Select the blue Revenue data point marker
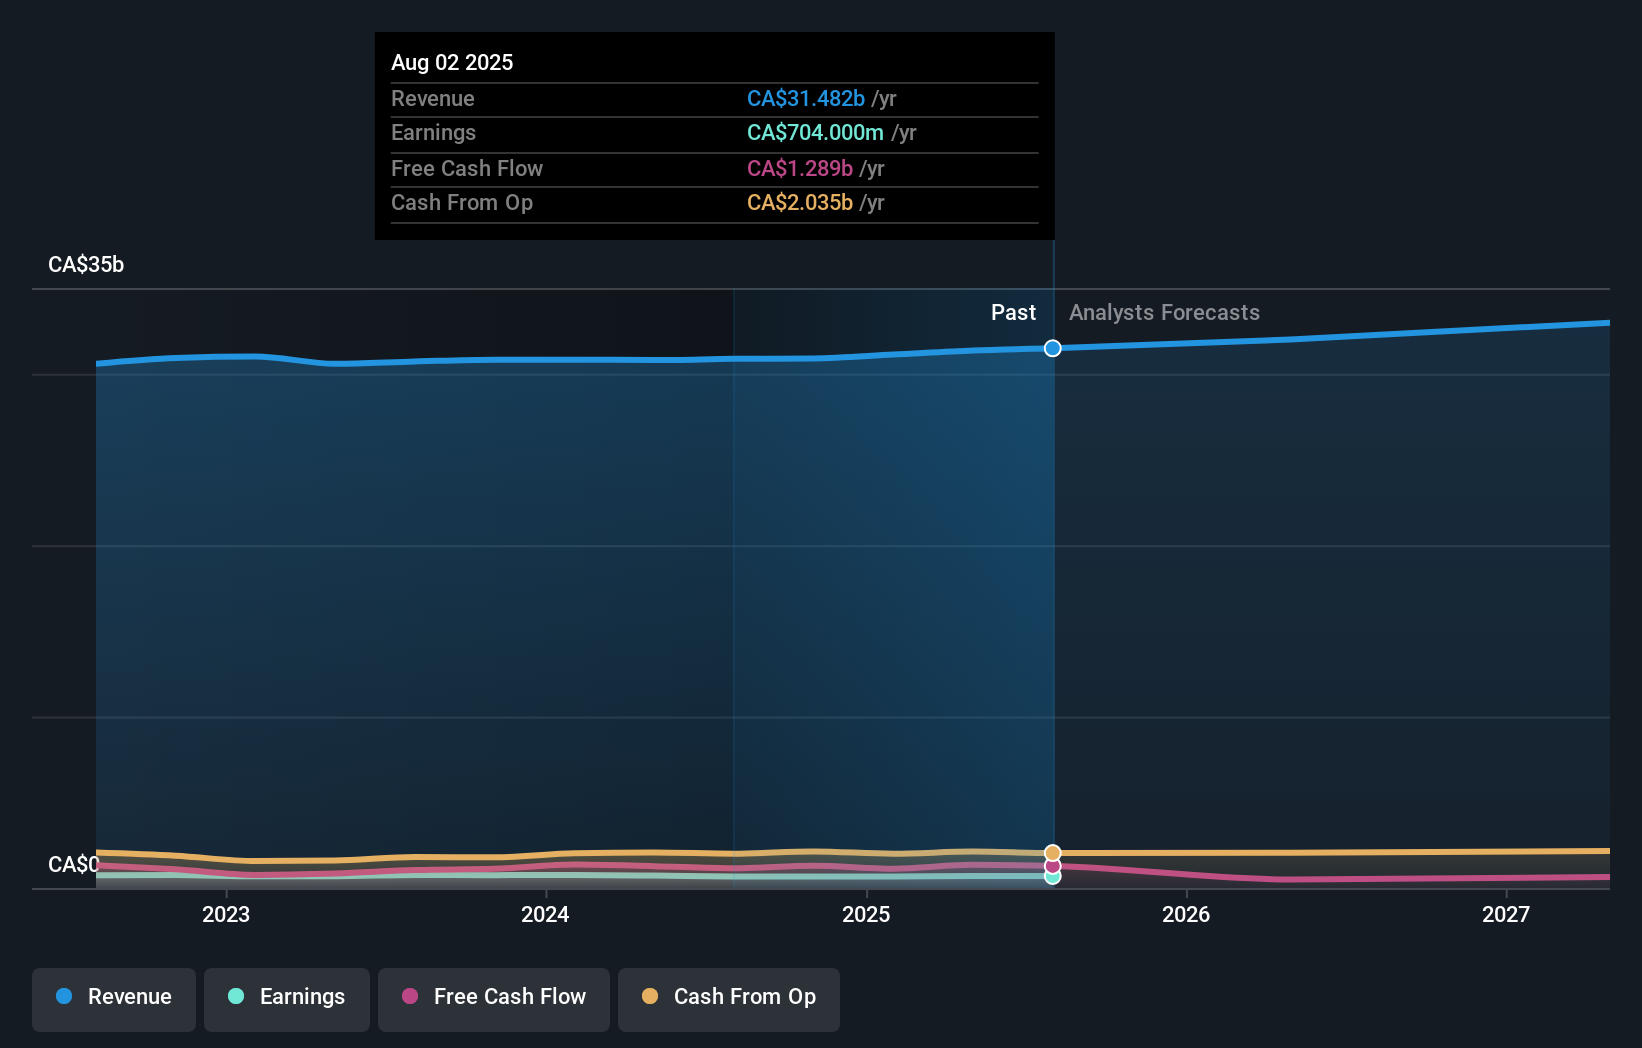This screenshot has height=1048, width=1642. coord(1052,349)
